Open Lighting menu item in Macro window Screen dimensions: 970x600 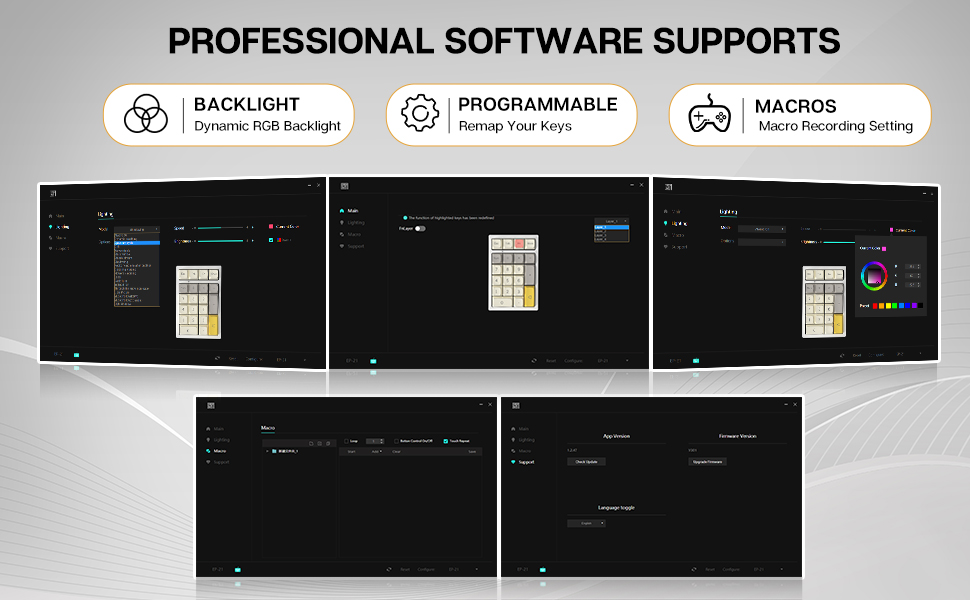(x=221, y=440)
